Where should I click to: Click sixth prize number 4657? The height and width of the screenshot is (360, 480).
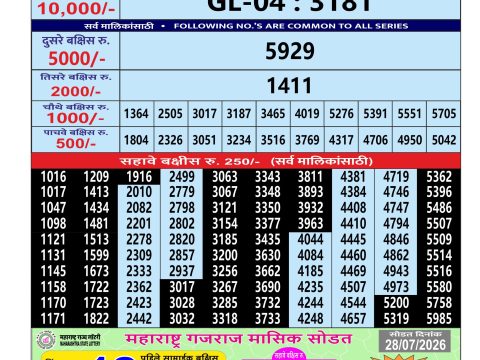[x=353, y=319]
